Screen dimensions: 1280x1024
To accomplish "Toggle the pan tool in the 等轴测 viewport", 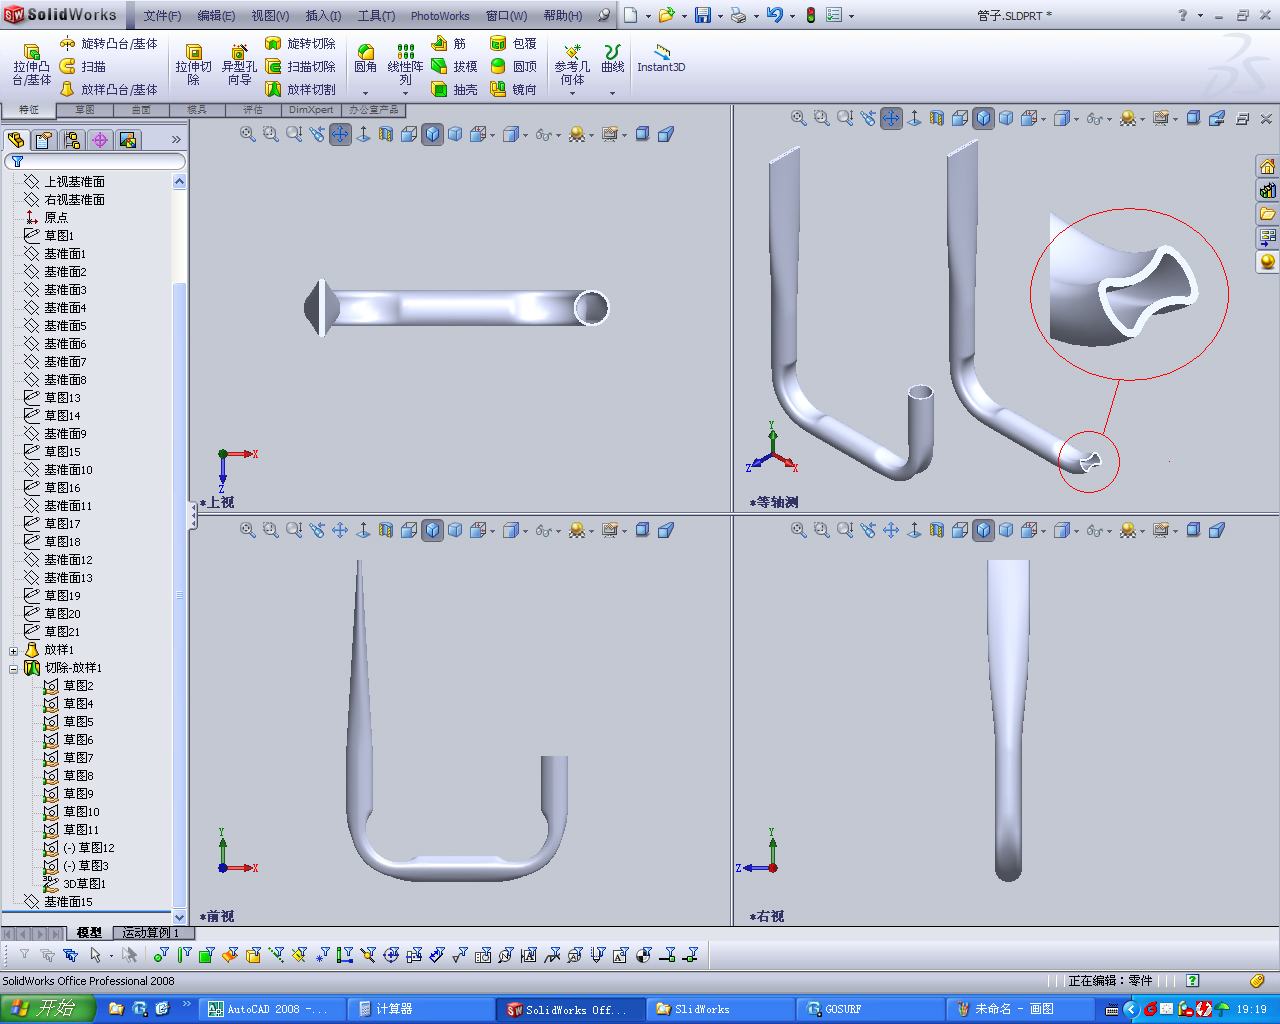I will click(x=891, y=118).
